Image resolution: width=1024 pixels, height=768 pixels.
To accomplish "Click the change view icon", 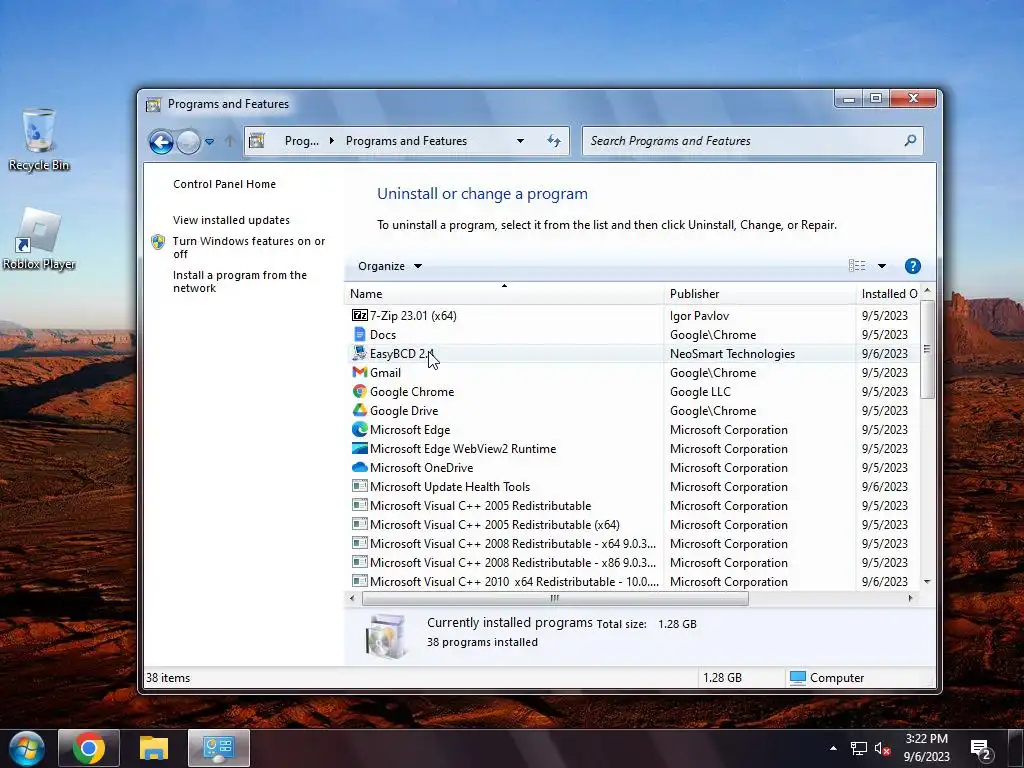I will (857, 266).
